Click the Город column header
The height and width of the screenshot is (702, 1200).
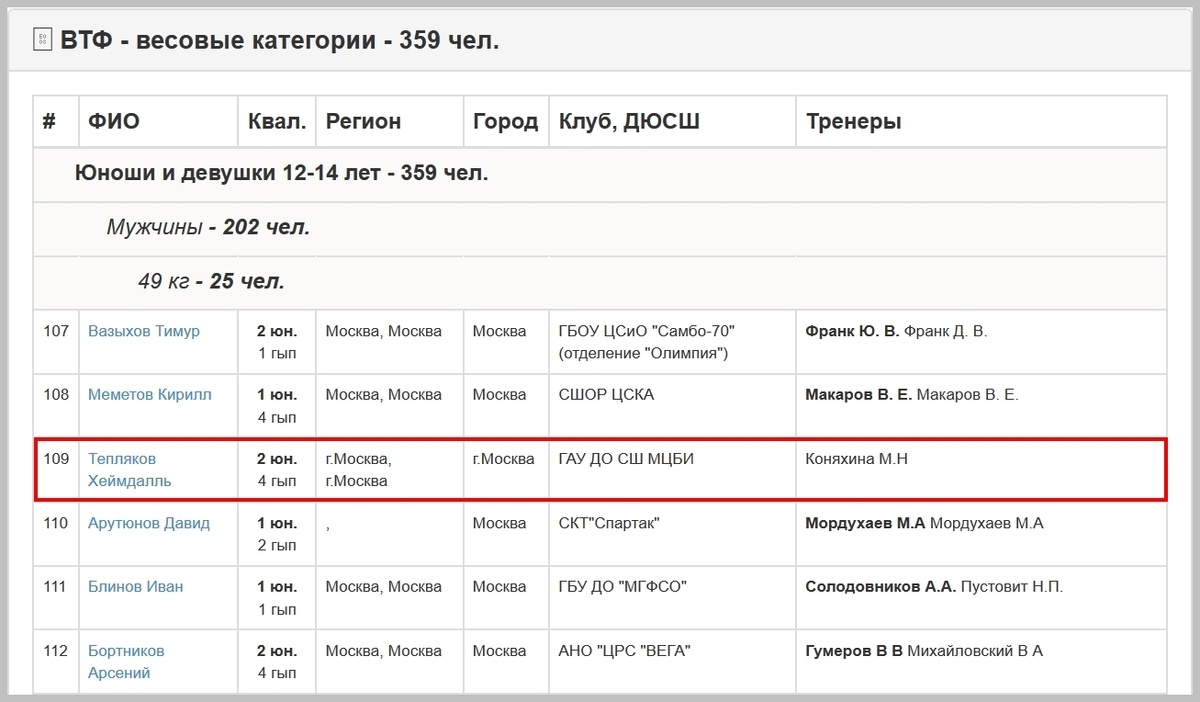[506, 121]
